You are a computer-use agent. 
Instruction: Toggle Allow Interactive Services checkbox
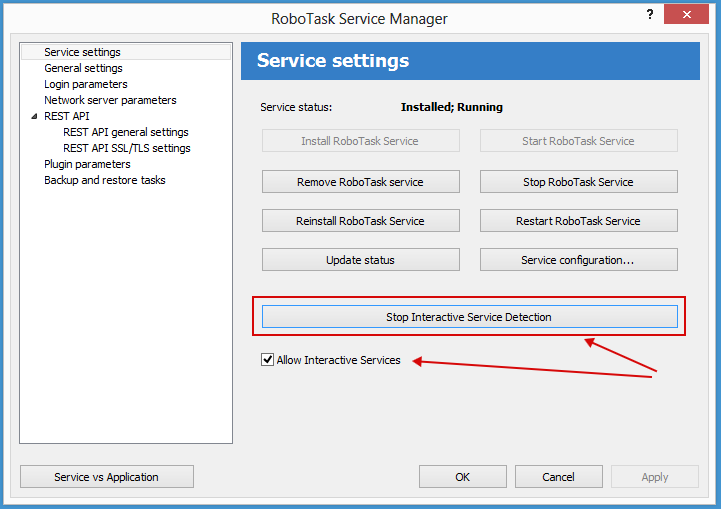(267, 360)
